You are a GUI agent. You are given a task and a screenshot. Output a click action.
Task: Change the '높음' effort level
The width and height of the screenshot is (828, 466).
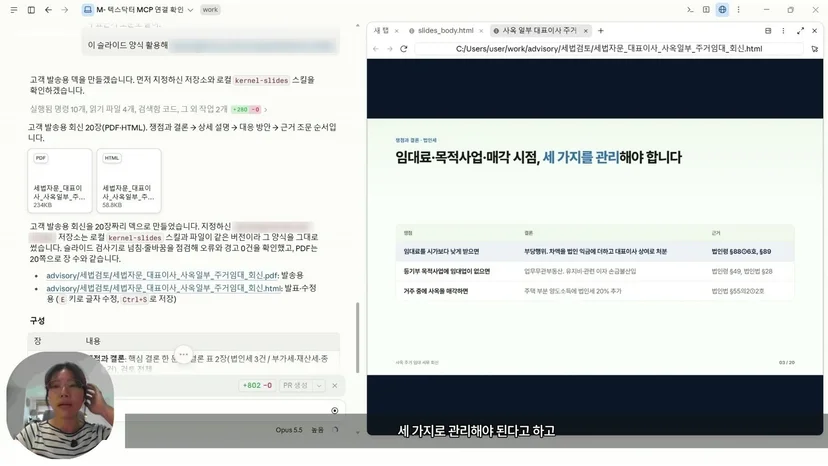point(317,430)
